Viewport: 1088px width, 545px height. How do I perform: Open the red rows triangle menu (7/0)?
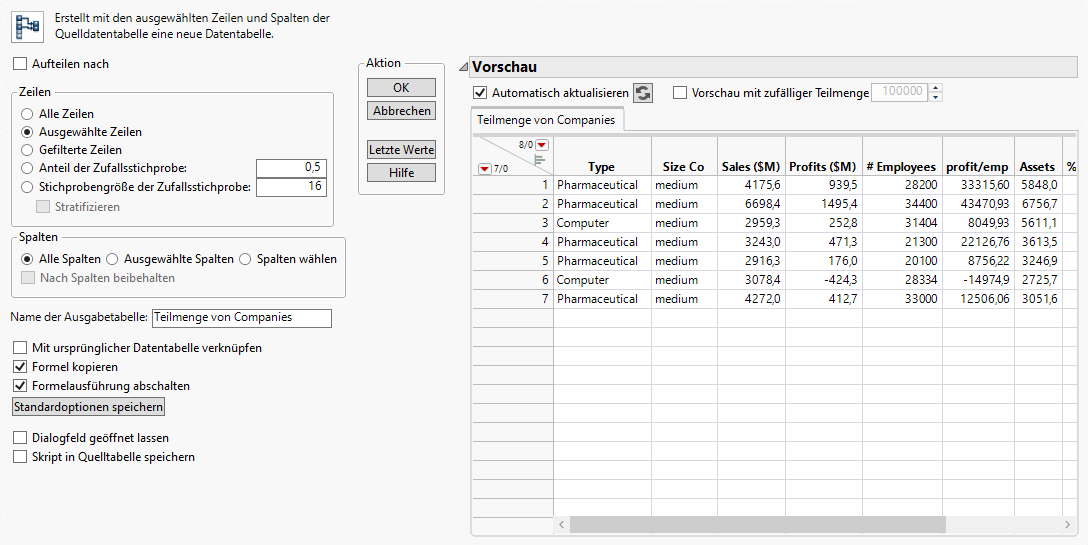[485, 169]
